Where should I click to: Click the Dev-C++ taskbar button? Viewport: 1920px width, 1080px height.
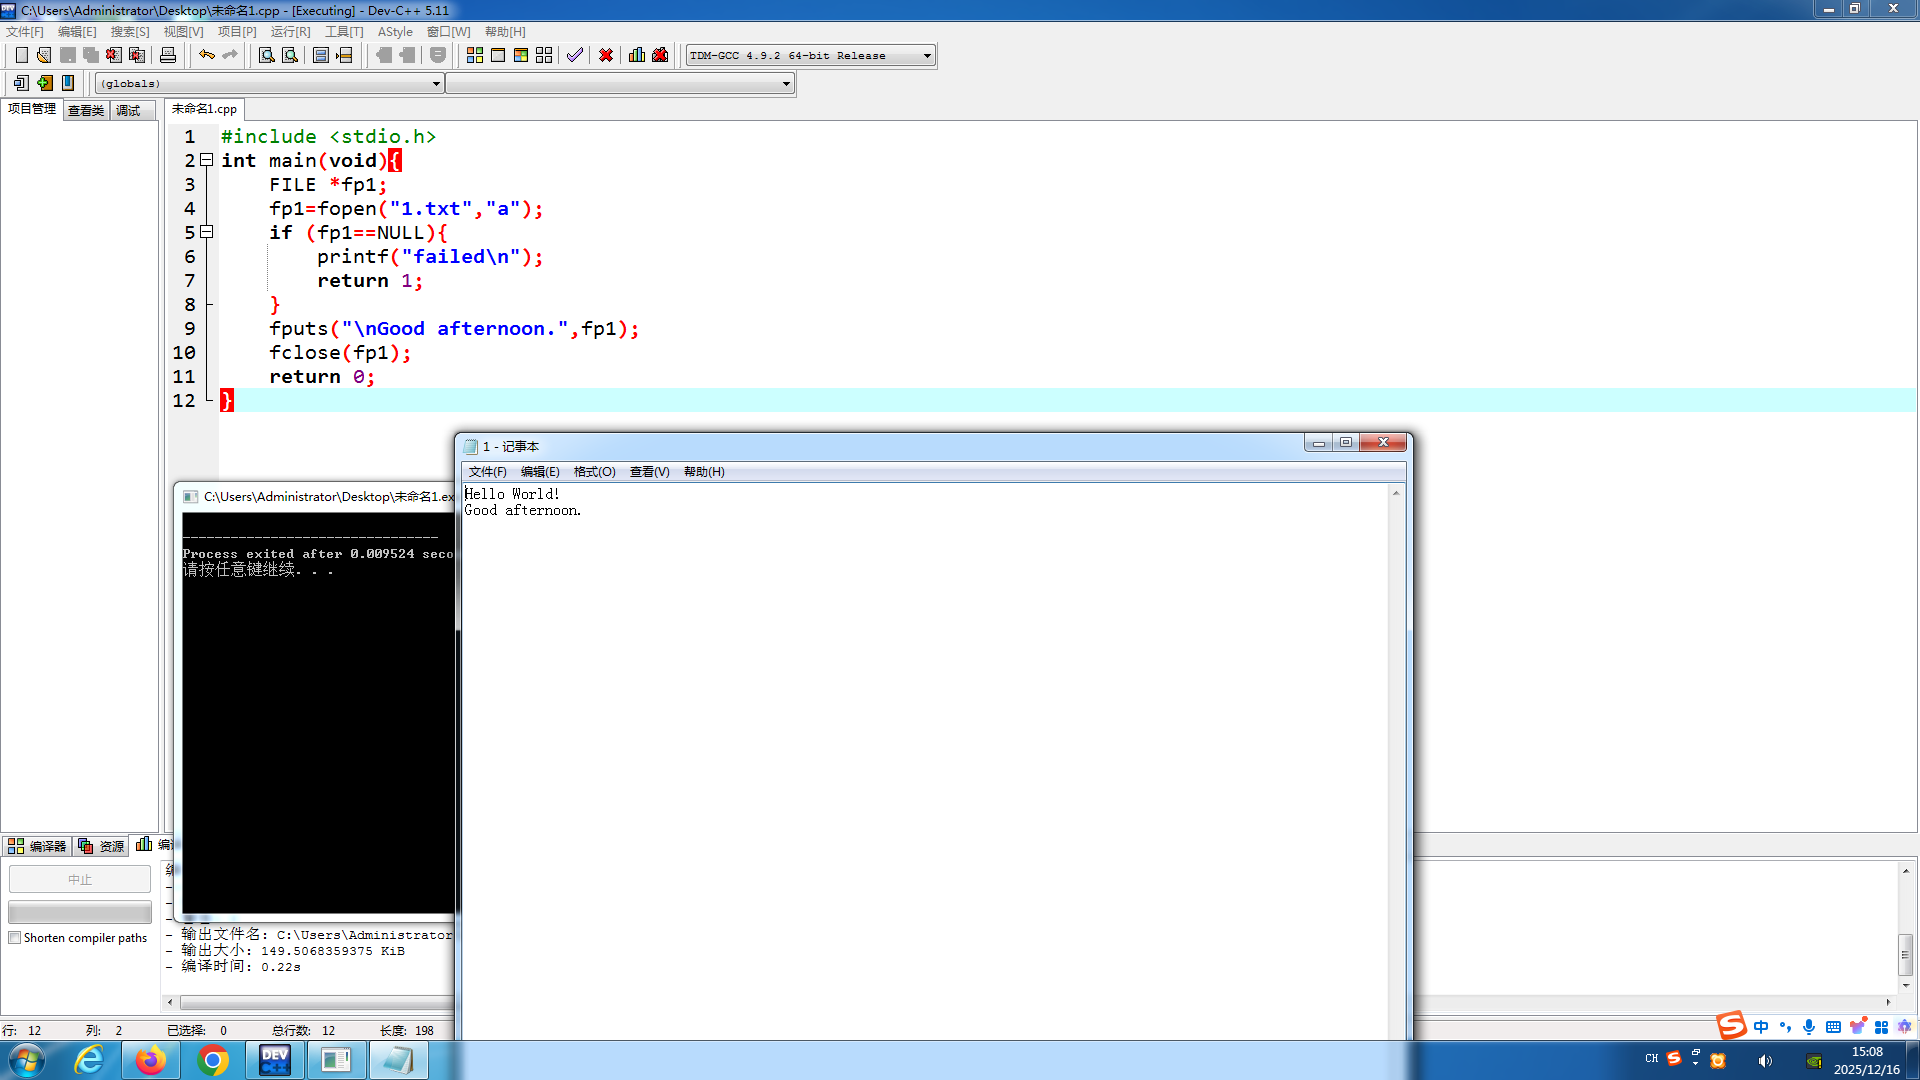click(x=274, y=1060)
